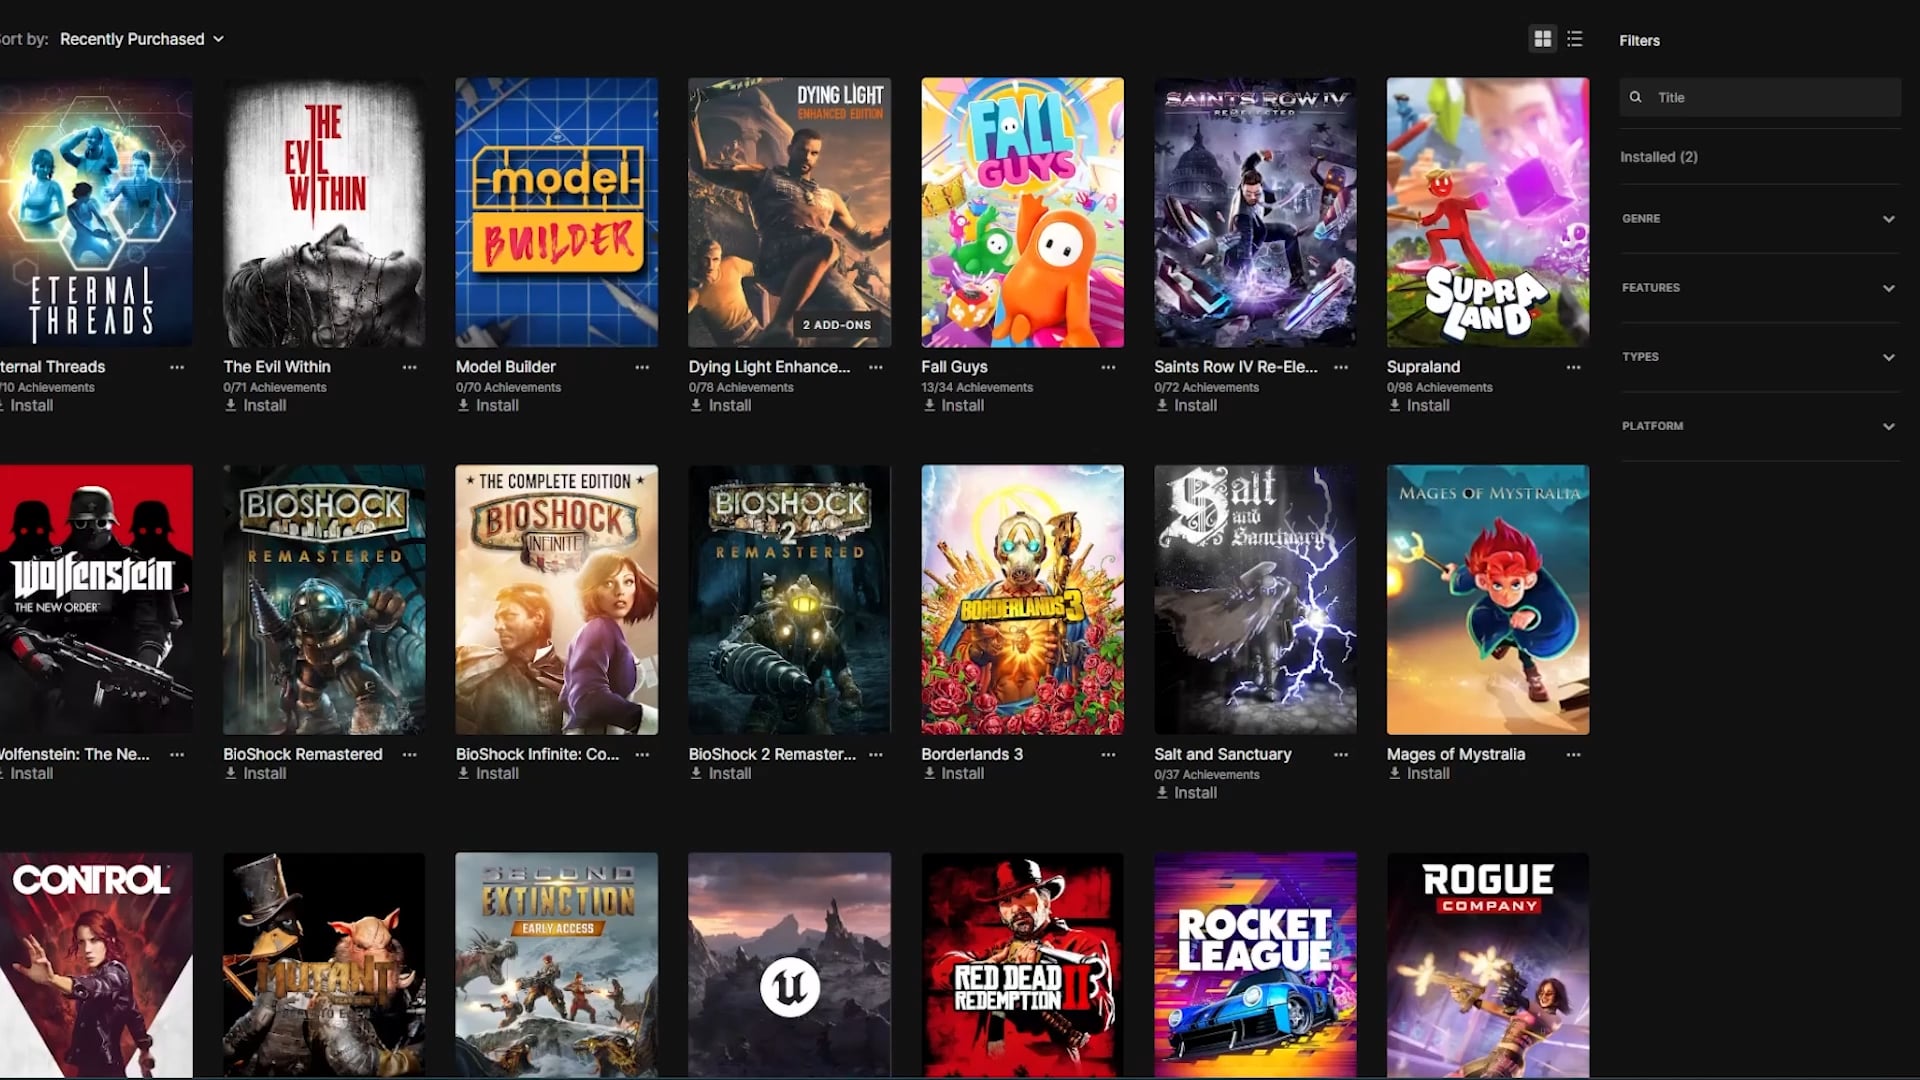Open the Rogue Company cover art

pos(1488,965)
